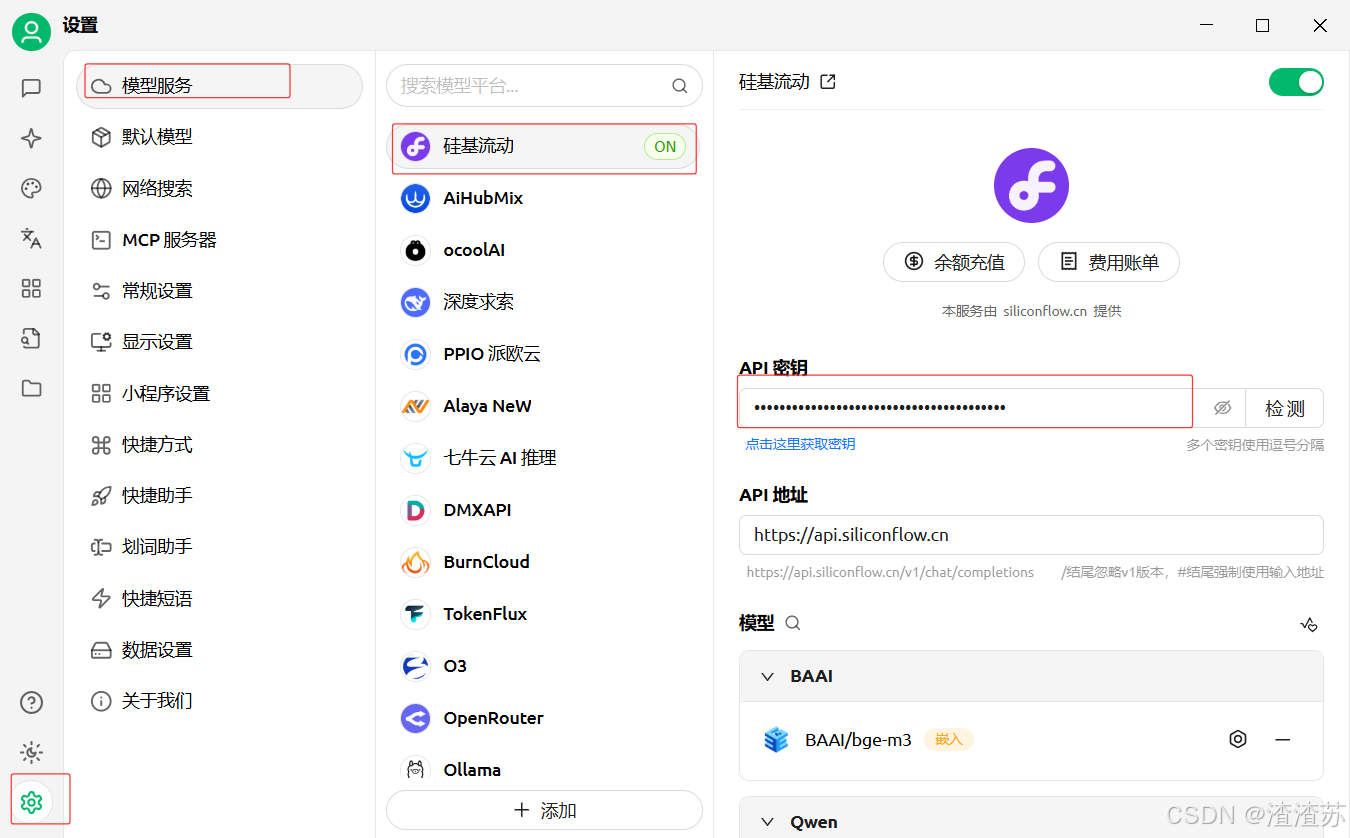Click 点击这里获取密钥 link
1350x838 pixels.
pyautogui.click(x=800, y=444)
